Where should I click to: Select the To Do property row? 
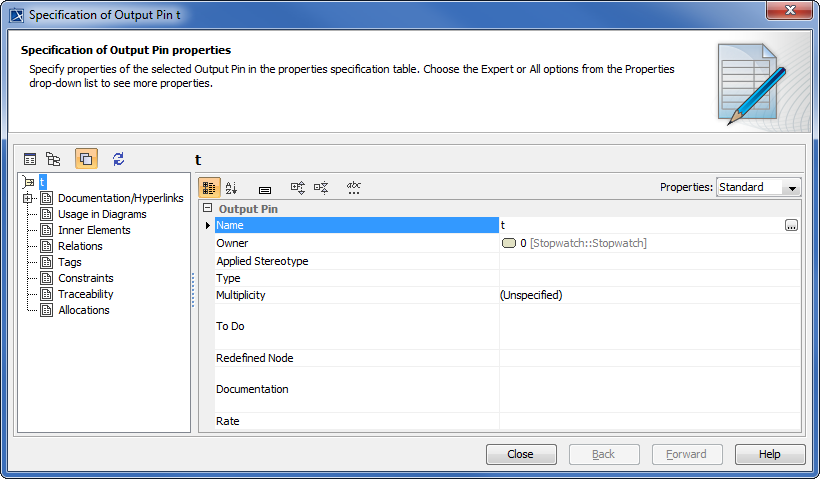tap(507, 326)
